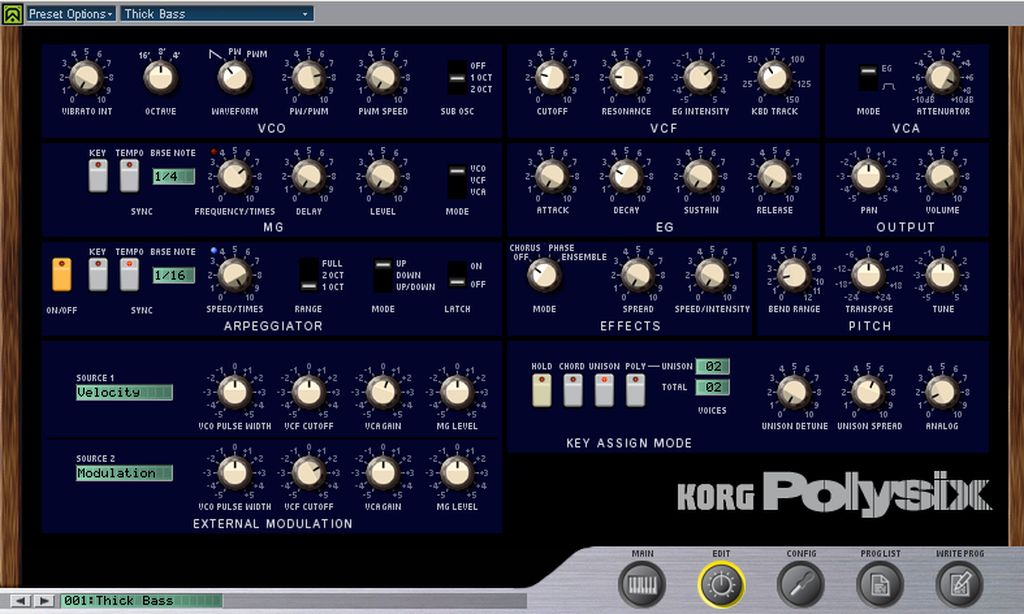Click the EFFECTS SPREAD knob
The image size is (1024, 614).
637,275
